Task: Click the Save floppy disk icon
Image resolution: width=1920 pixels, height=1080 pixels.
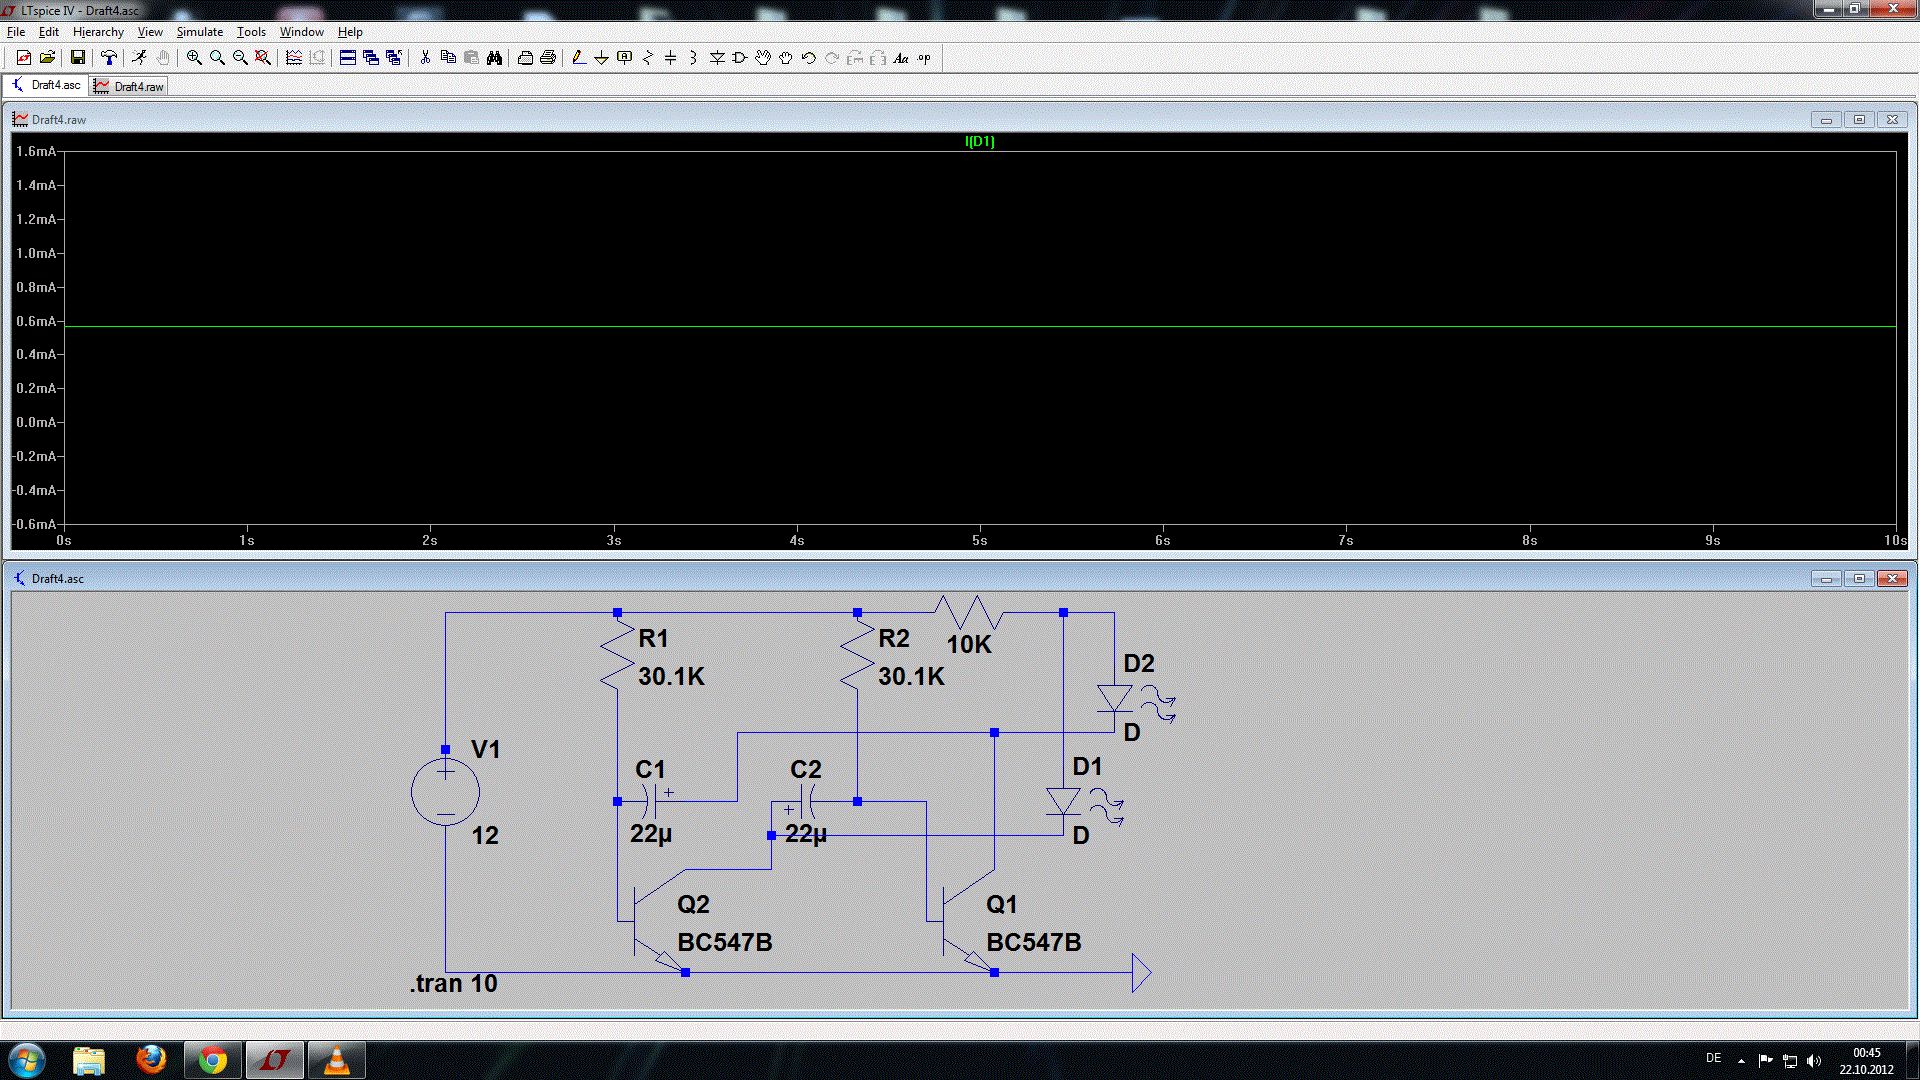Action: coord(77,58)
